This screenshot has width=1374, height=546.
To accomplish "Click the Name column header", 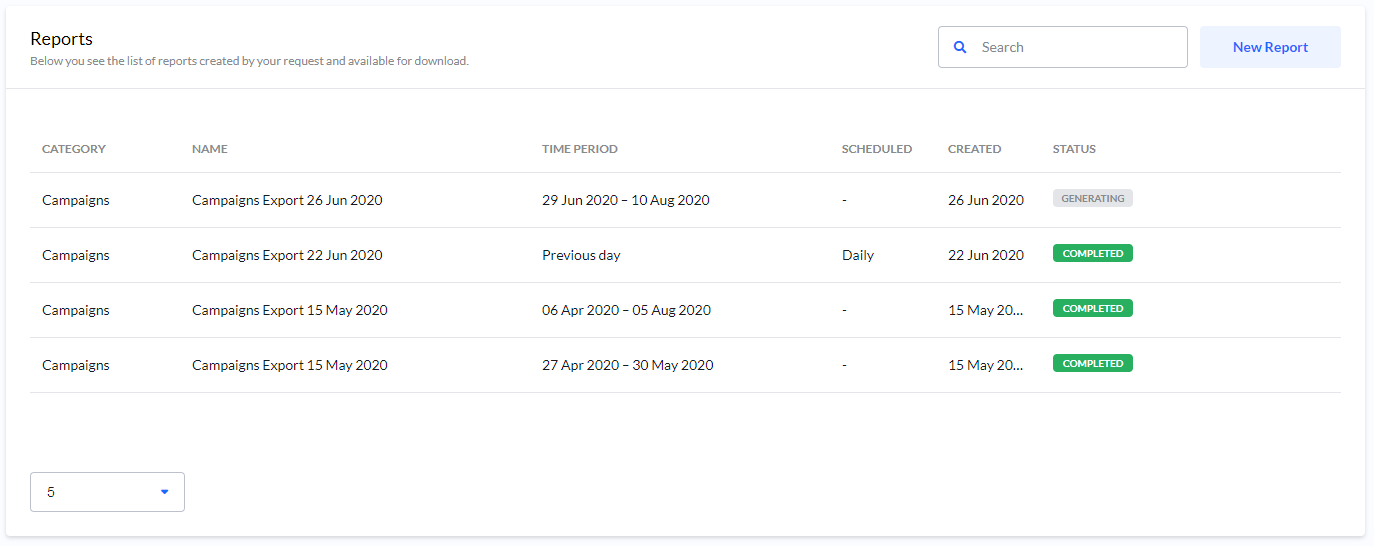I will tap(210, 149).
